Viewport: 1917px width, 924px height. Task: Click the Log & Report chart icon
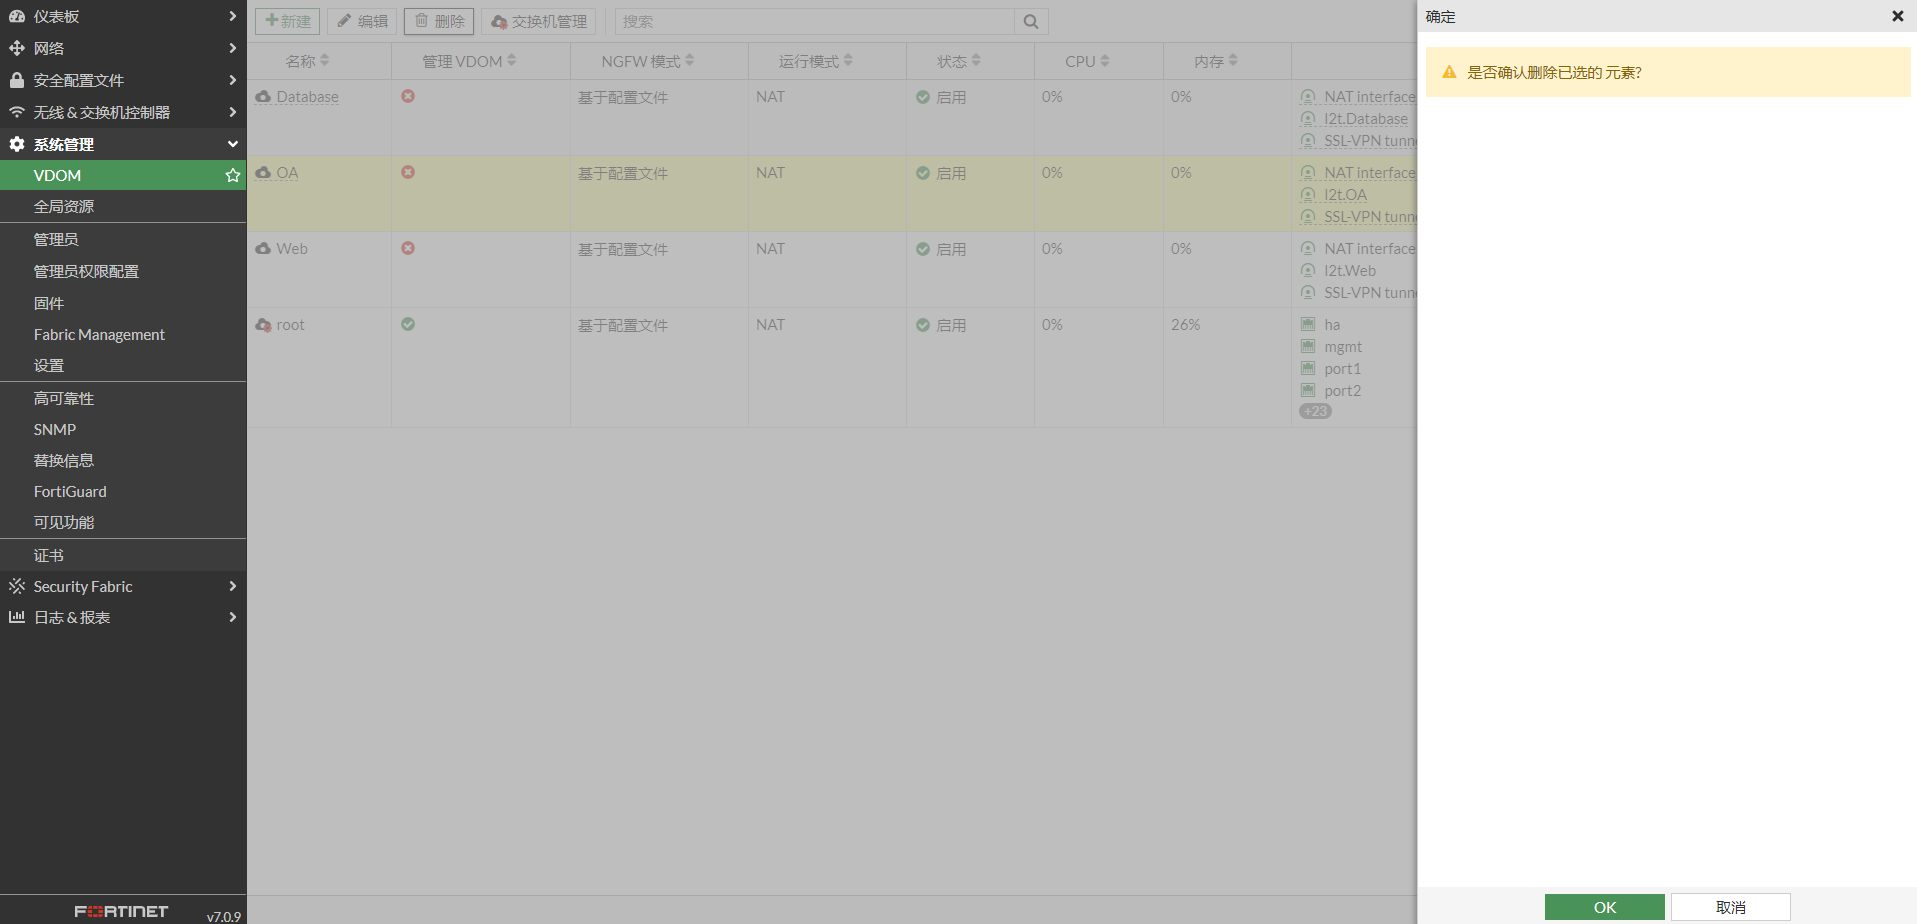17,617
